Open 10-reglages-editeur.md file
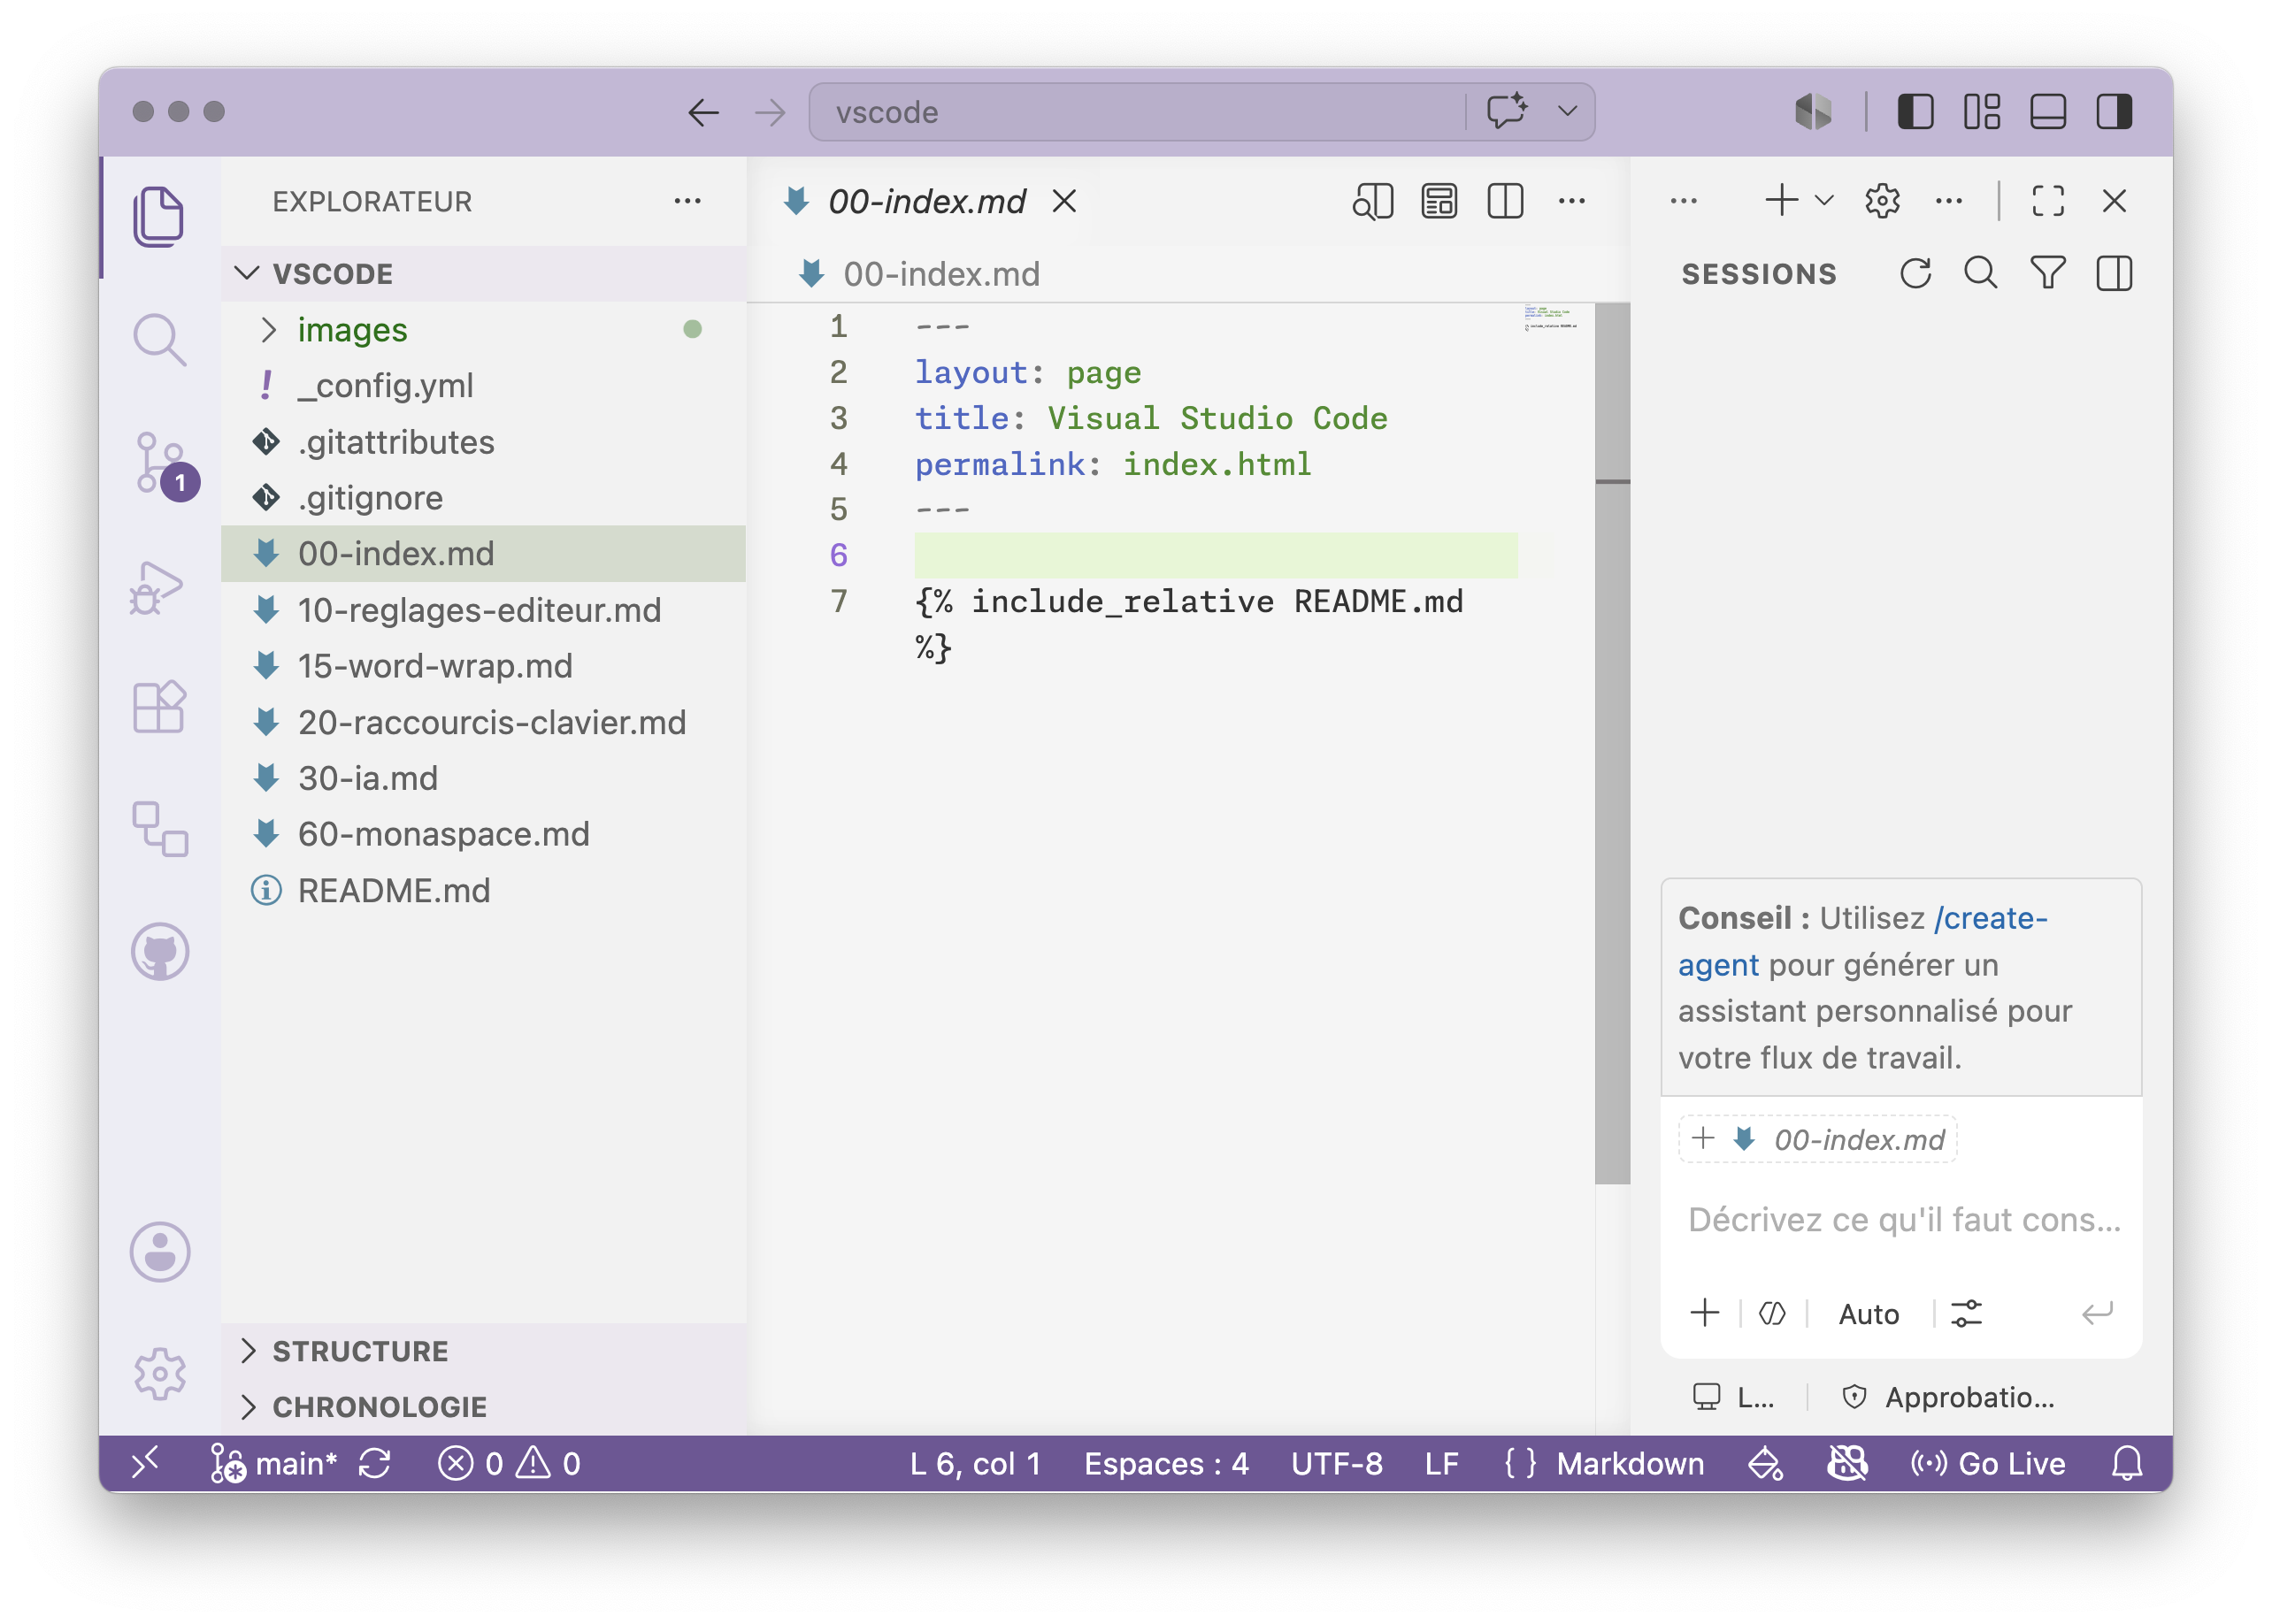 (x=484, y=609)
